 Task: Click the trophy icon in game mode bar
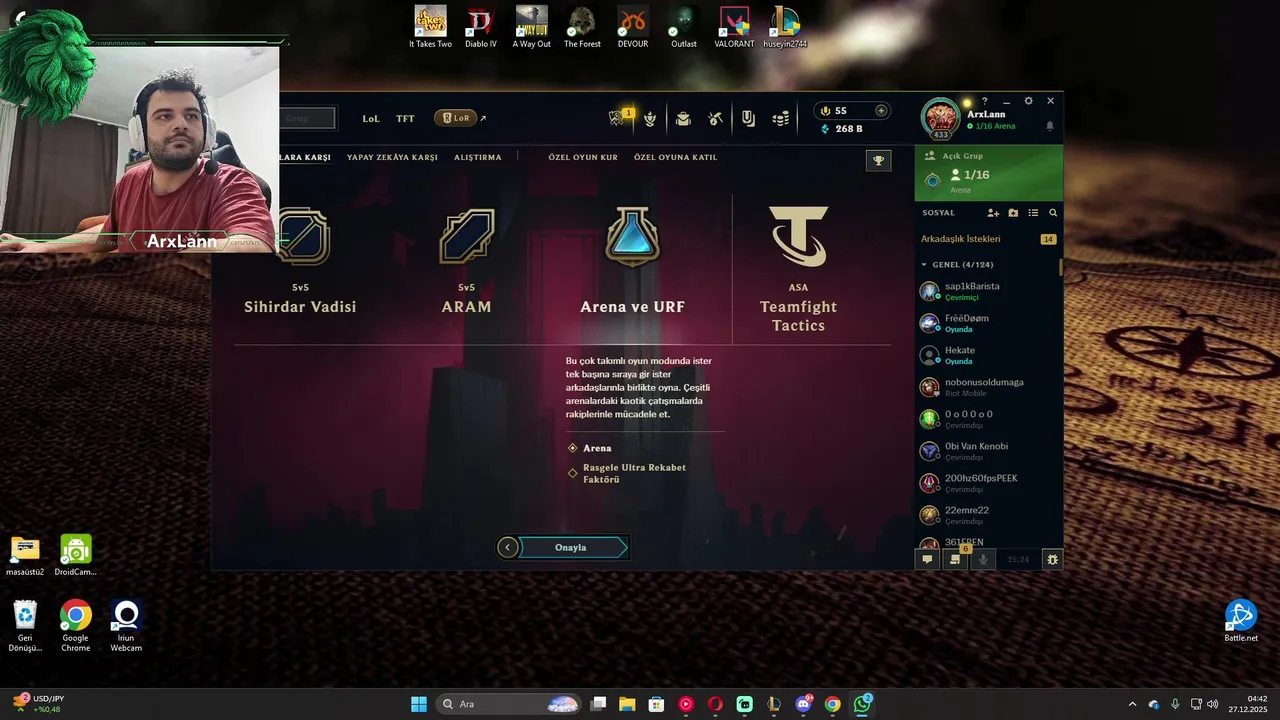(878, 160)
